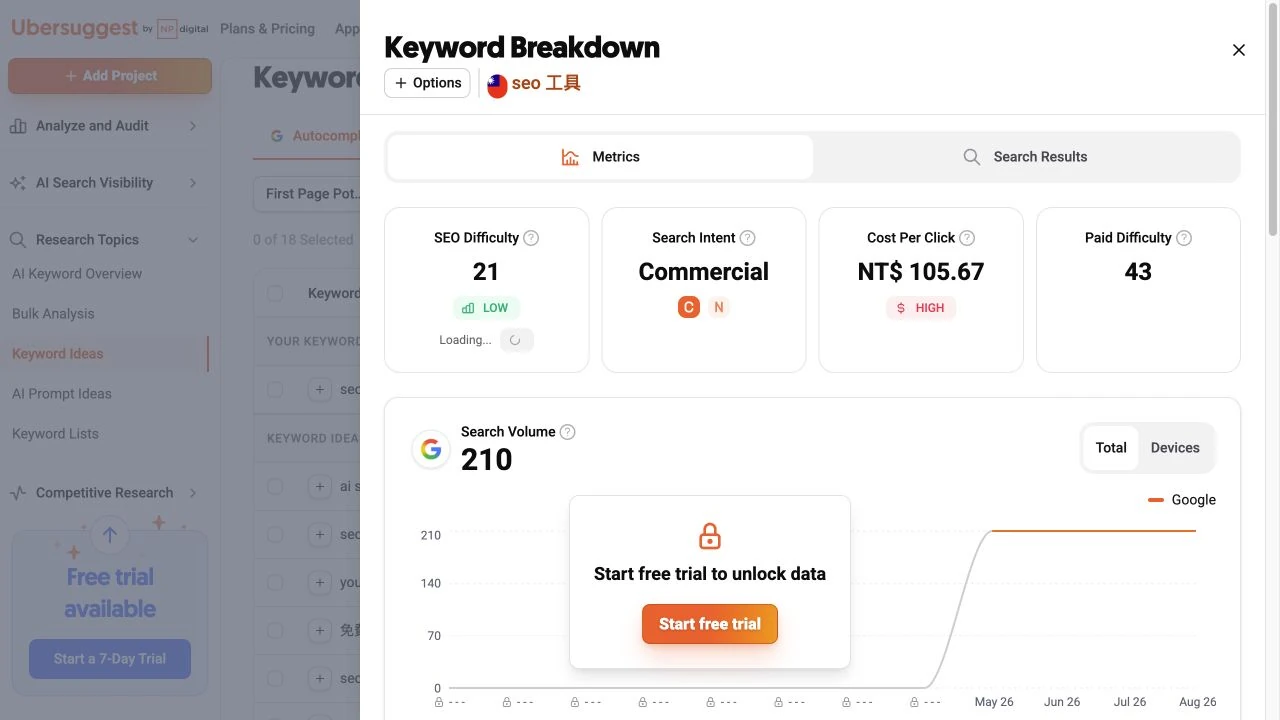Click plus icon on 'you' keyword row
This screenshot has height=720, width=1280.
[319, 582]
